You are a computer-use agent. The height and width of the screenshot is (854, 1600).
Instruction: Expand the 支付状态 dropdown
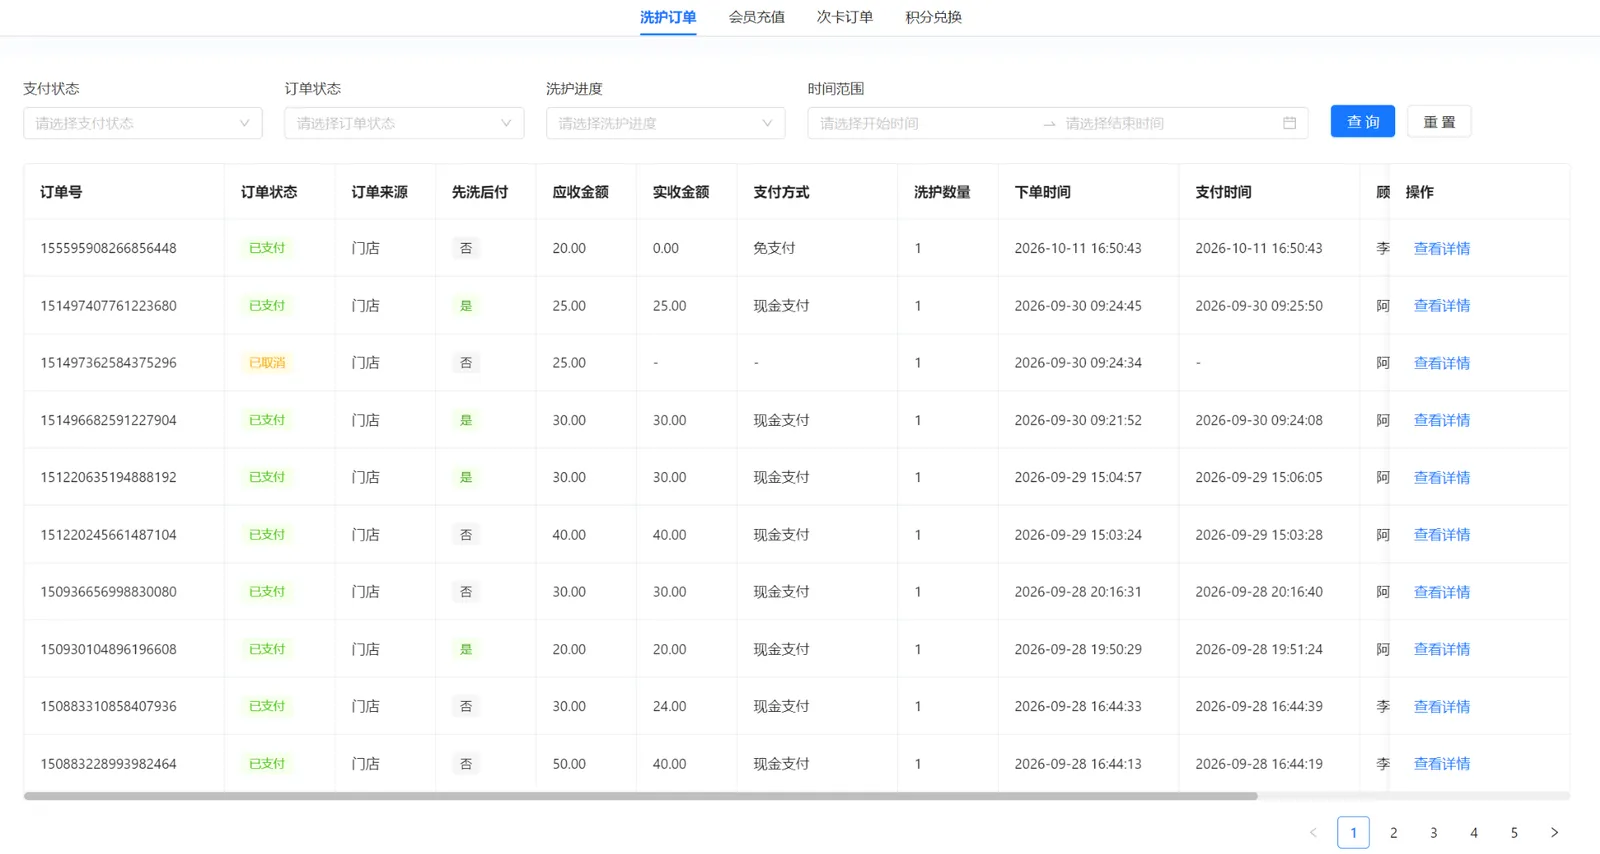(143, 123)
